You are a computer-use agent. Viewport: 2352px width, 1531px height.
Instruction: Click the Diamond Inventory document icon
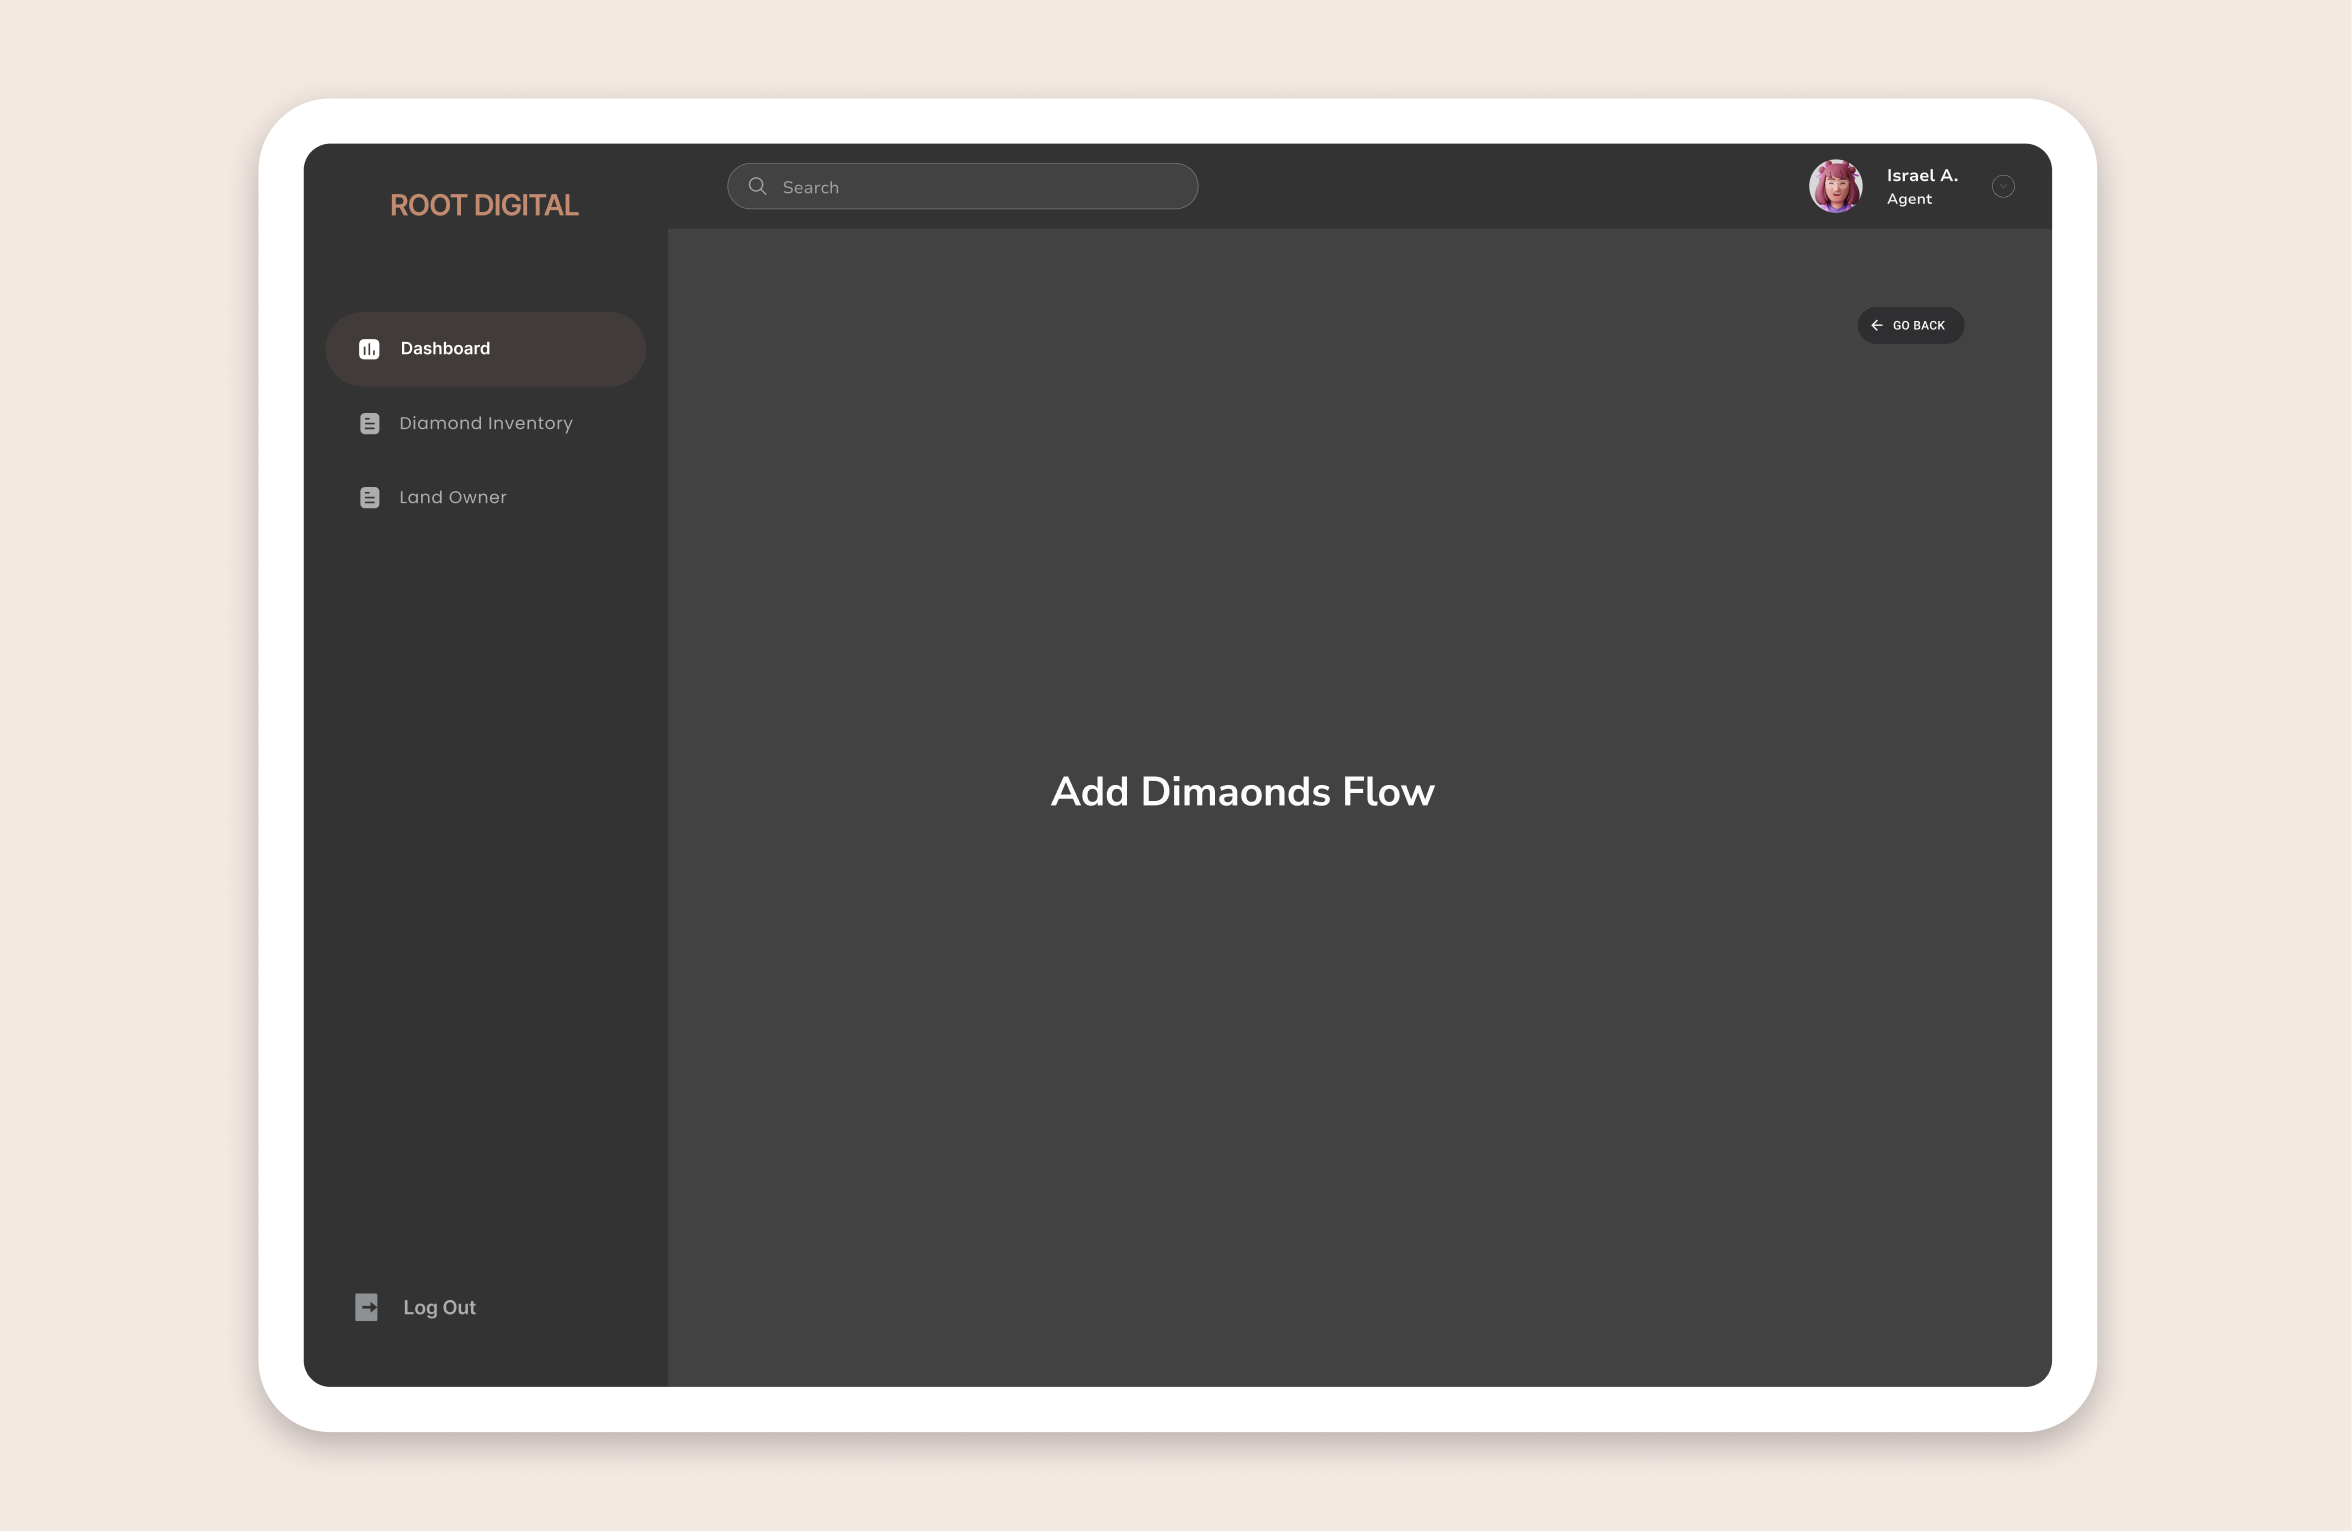369,424
